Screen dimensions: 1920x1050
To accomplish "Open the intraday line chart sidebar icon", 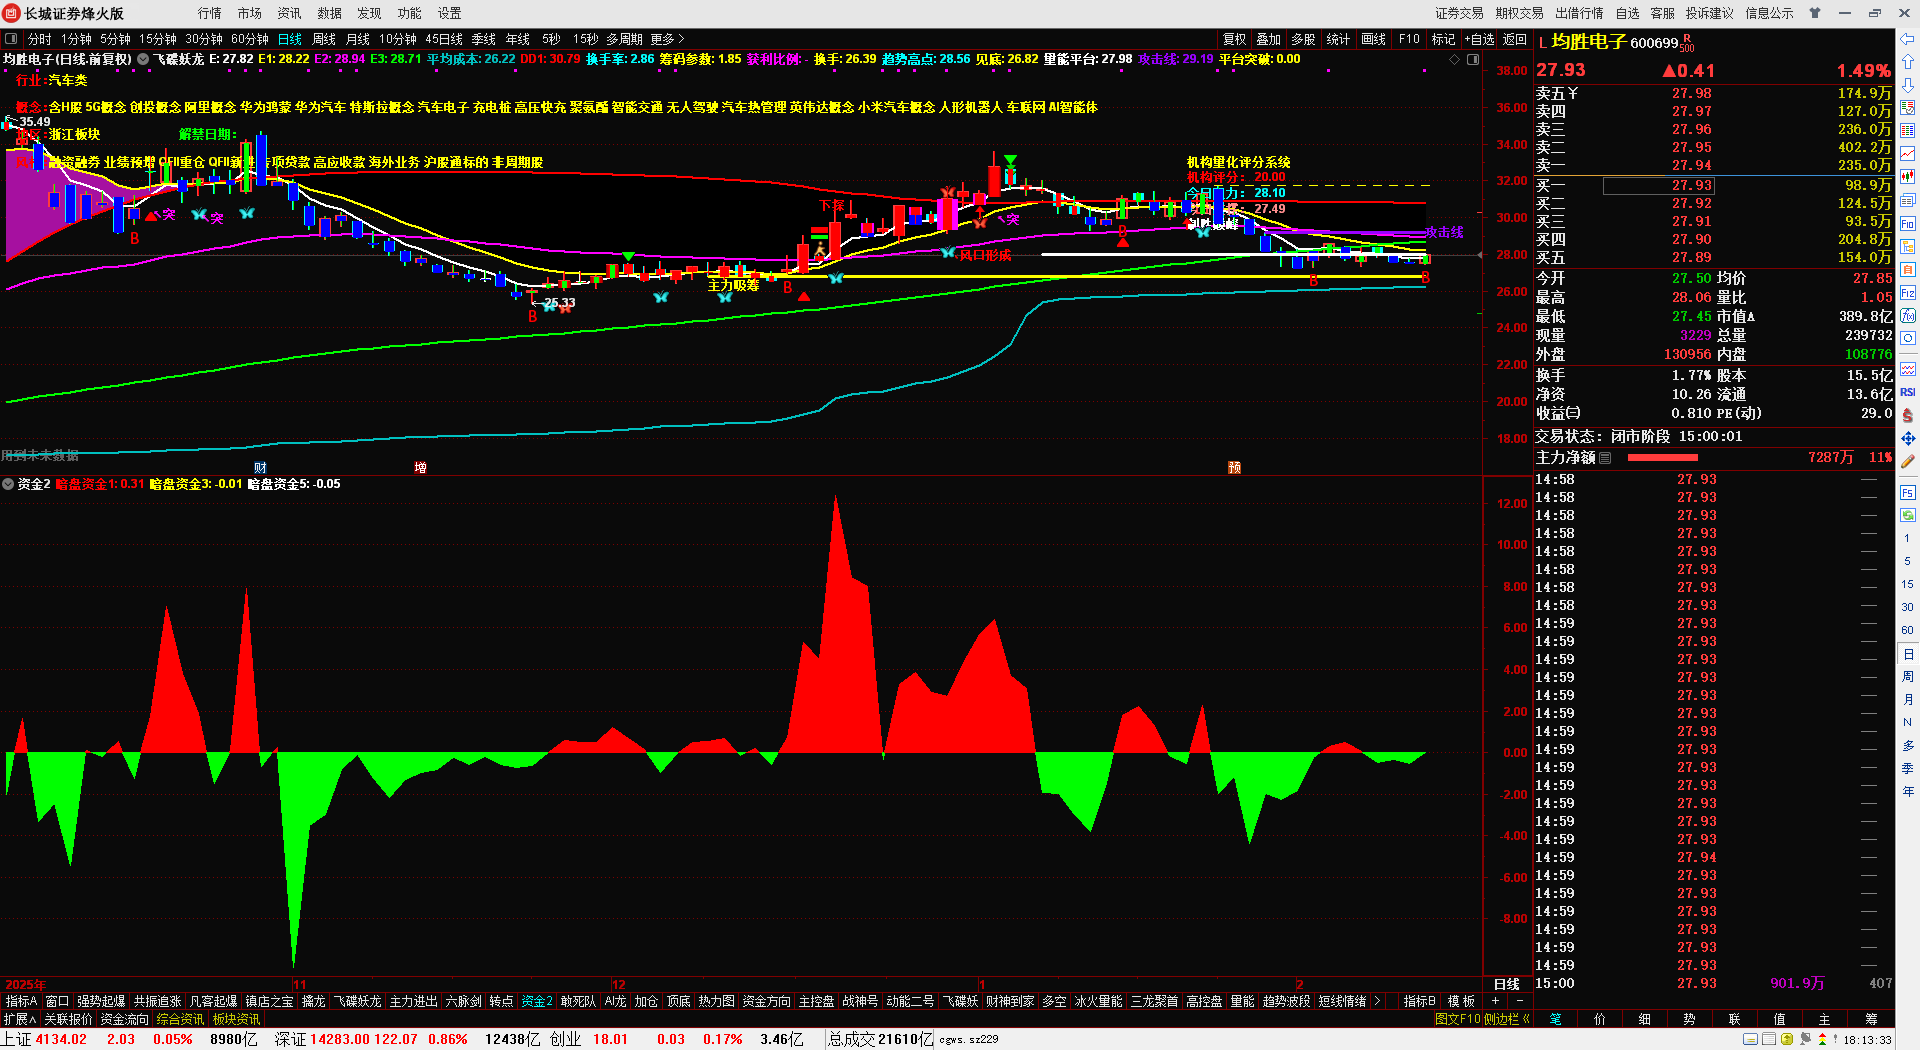I will coord(1908,154).
